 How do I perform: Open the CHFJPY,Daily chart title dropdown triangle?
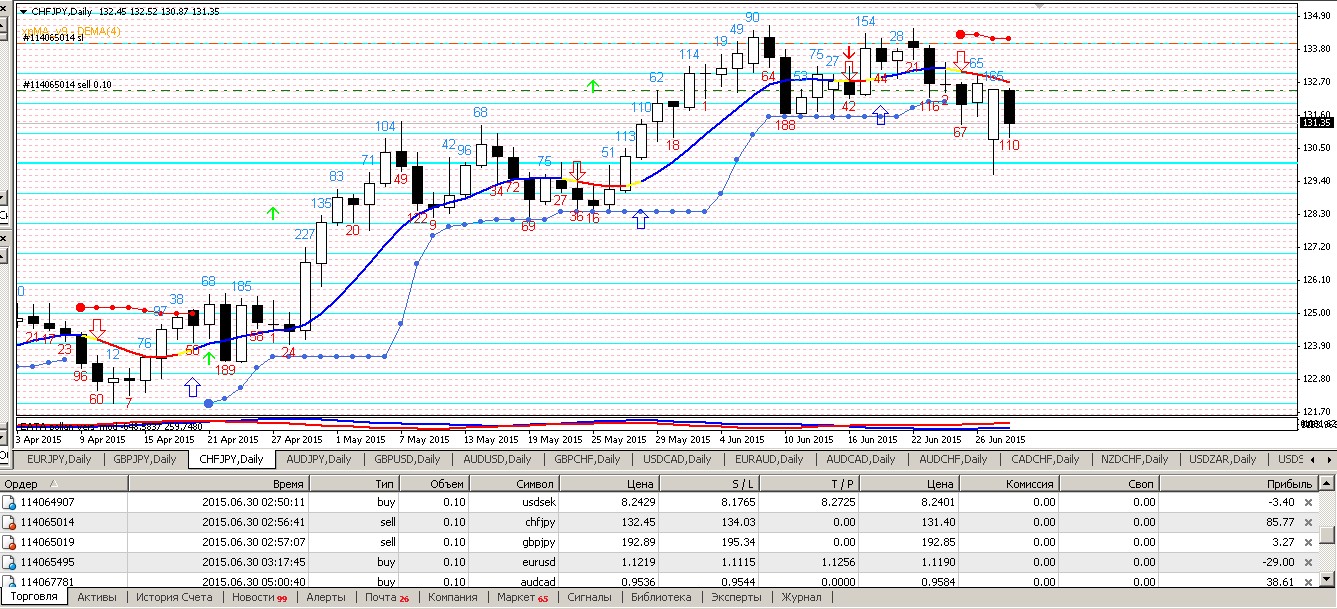tap(25, 11)
